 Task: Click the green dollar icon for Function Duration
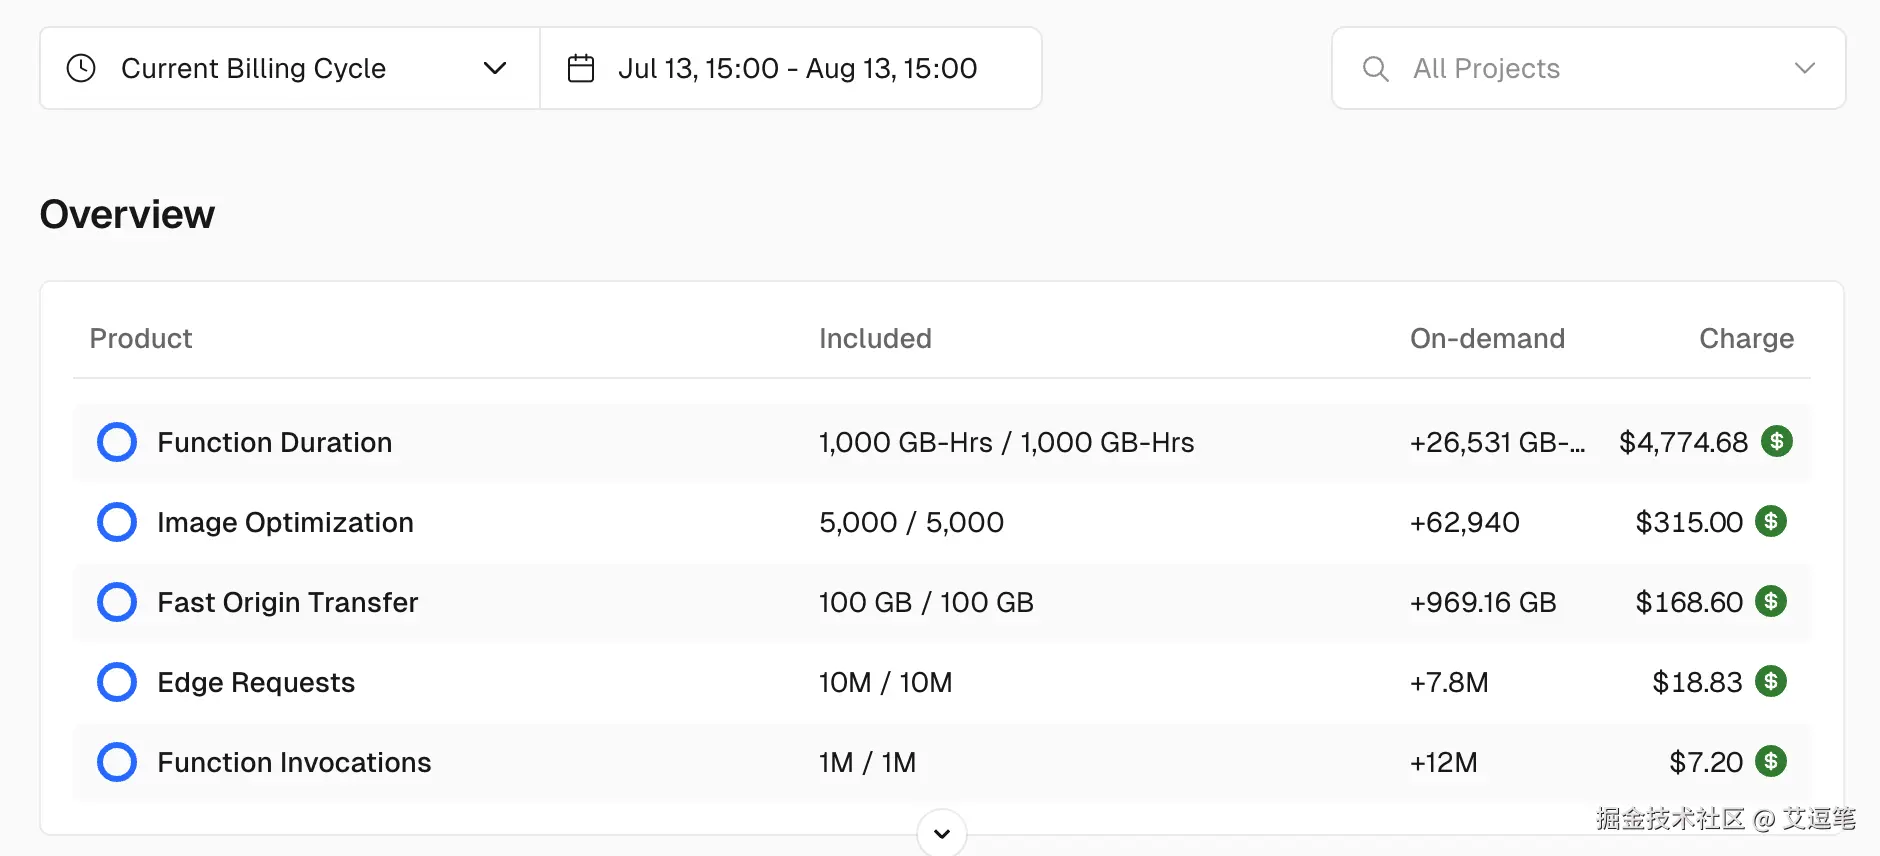tap(1776, 441)
